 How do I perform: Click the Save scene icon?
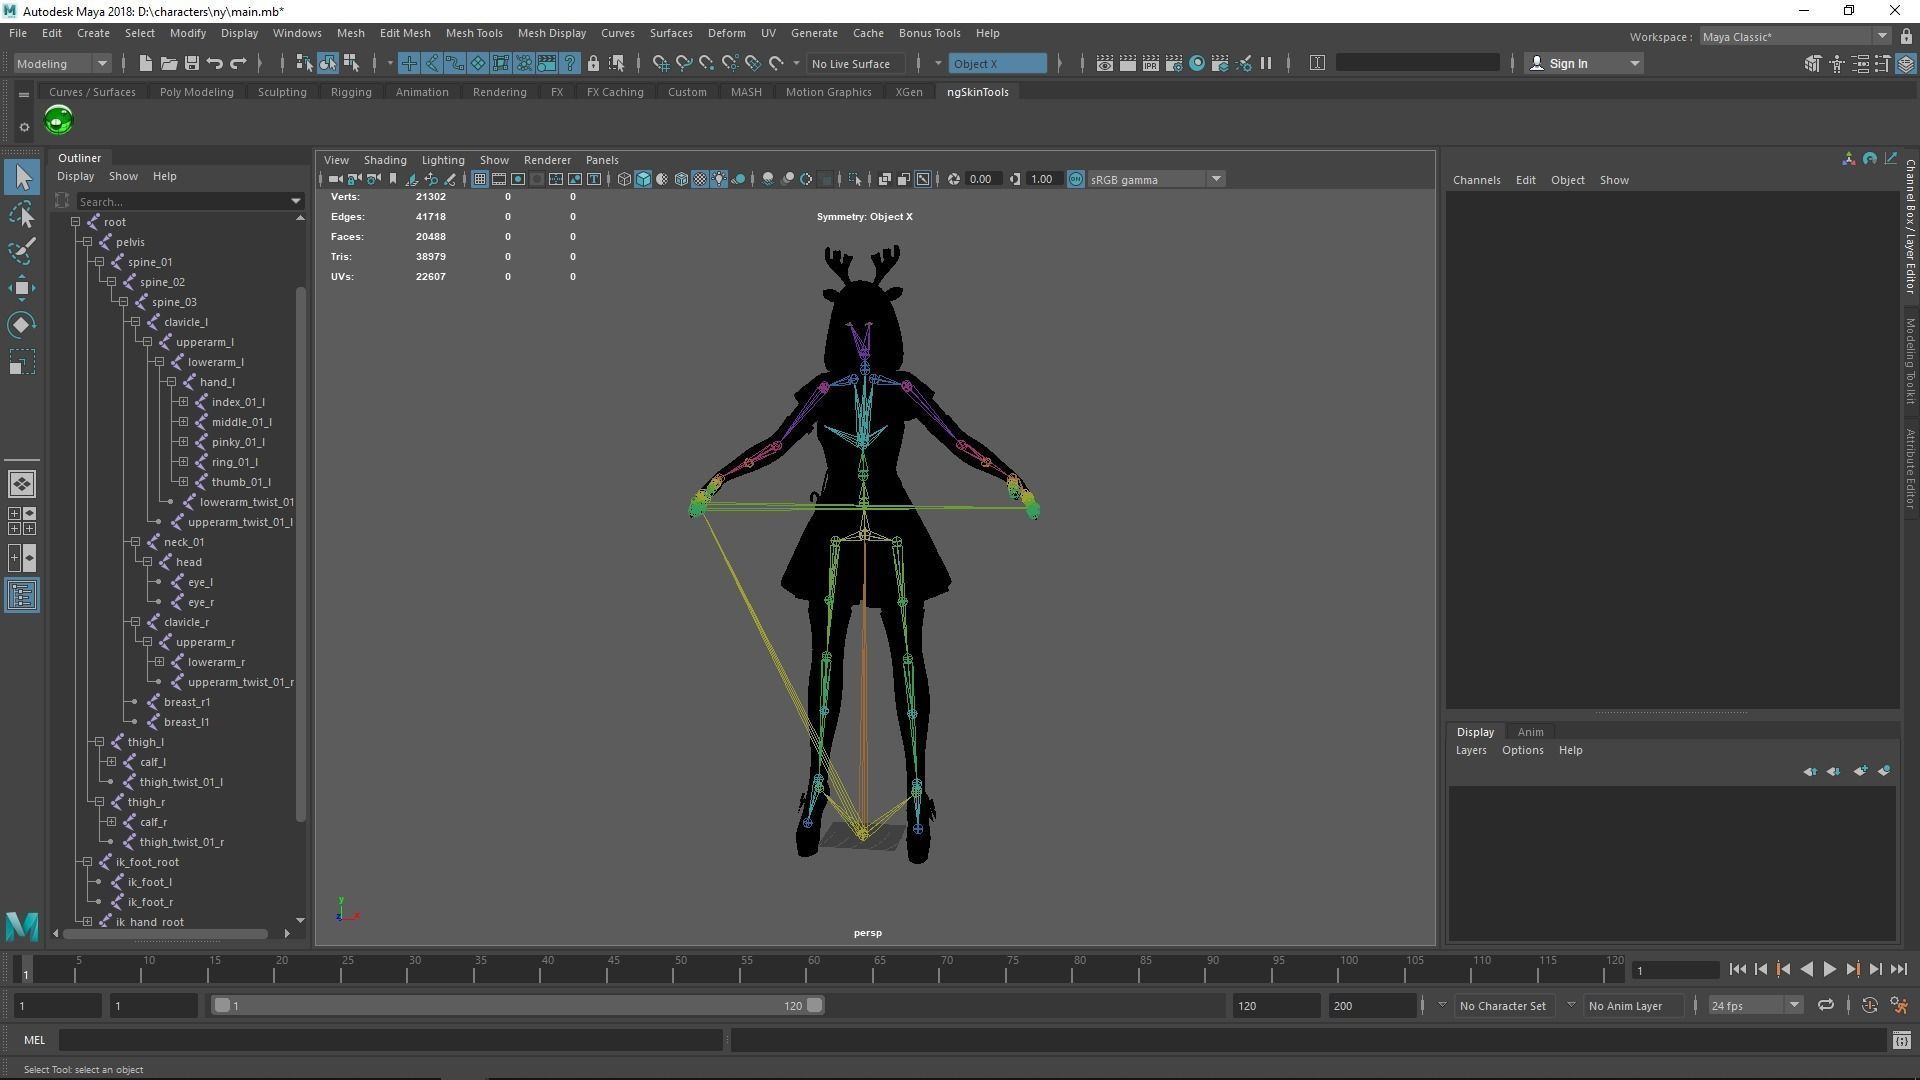[192, 64]
